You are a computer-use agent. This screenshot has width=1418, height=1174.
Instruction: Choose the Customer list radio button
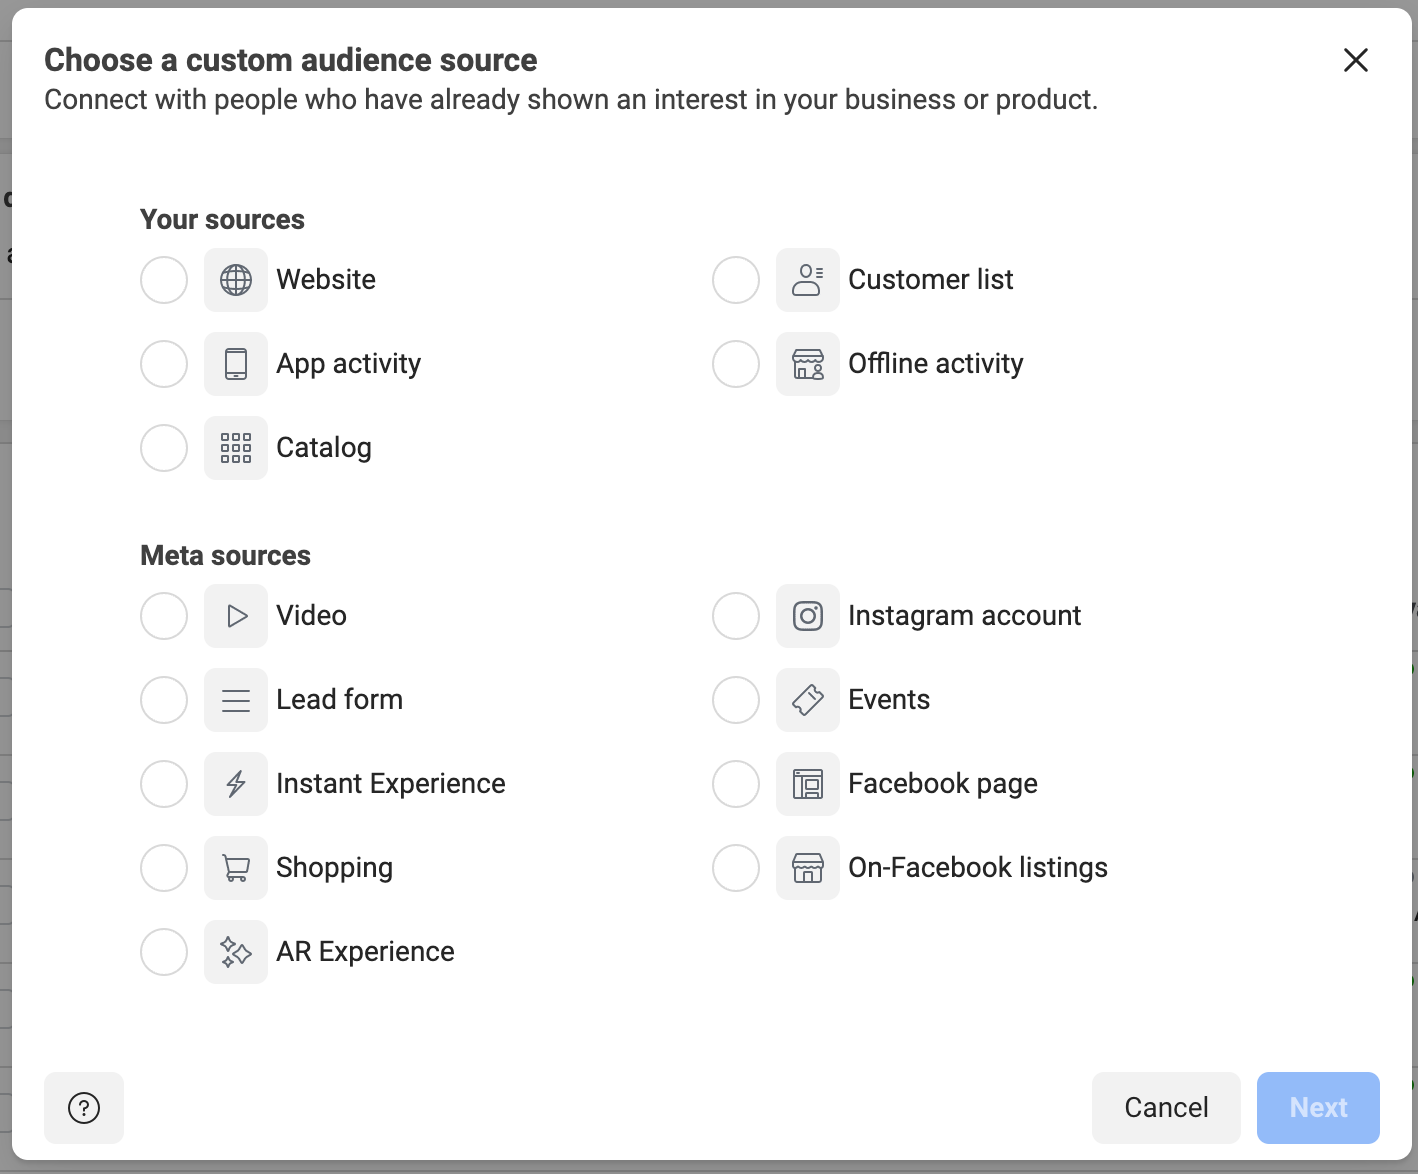point(736,280)
